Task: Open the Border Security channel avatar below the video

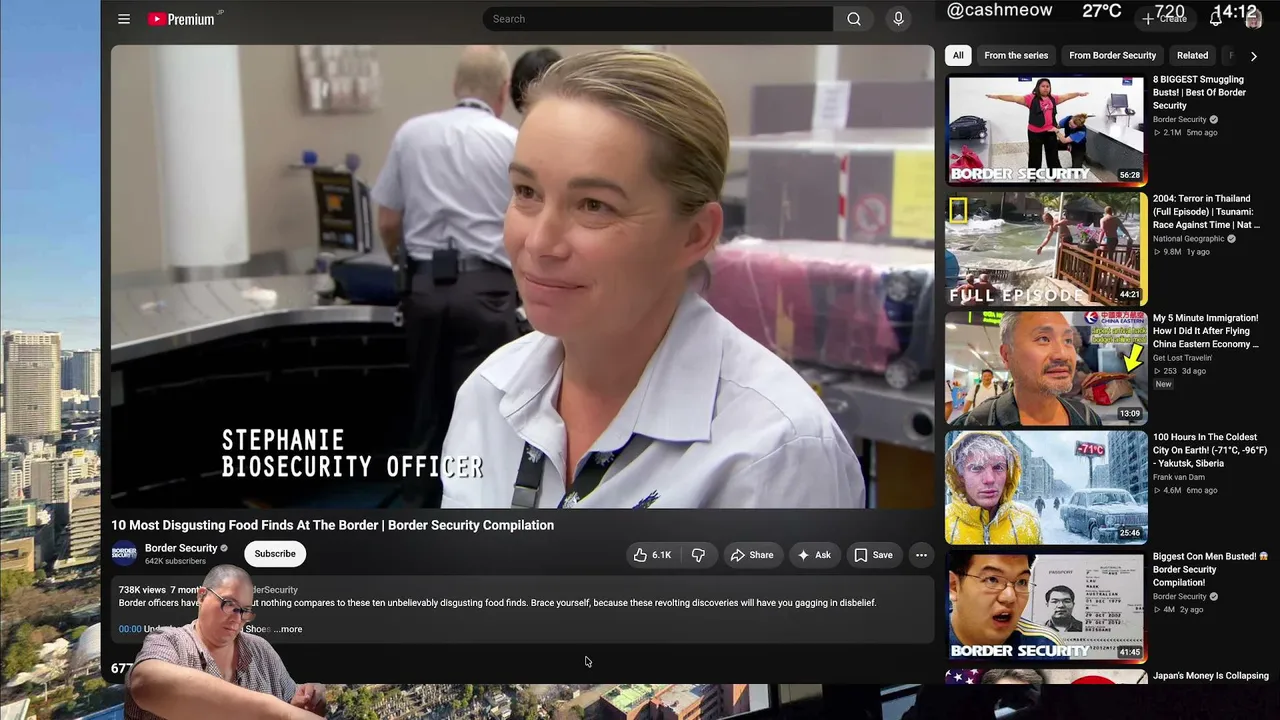Action: 124,554
